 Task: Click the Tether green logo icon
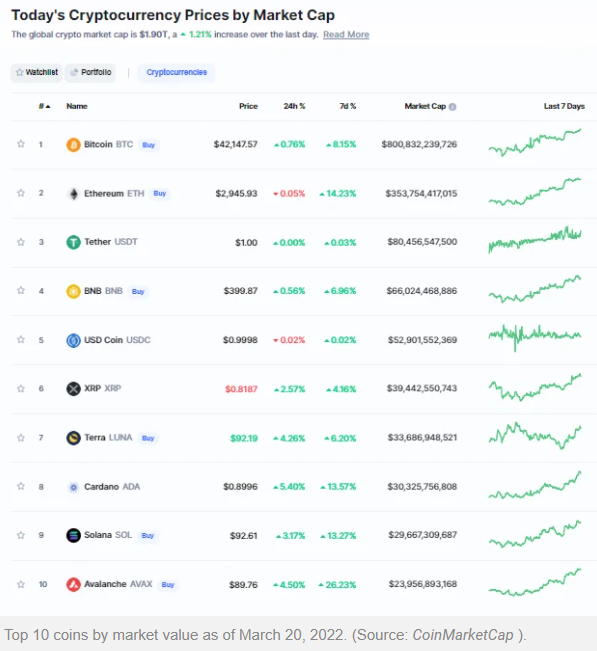tap(73, 242)
